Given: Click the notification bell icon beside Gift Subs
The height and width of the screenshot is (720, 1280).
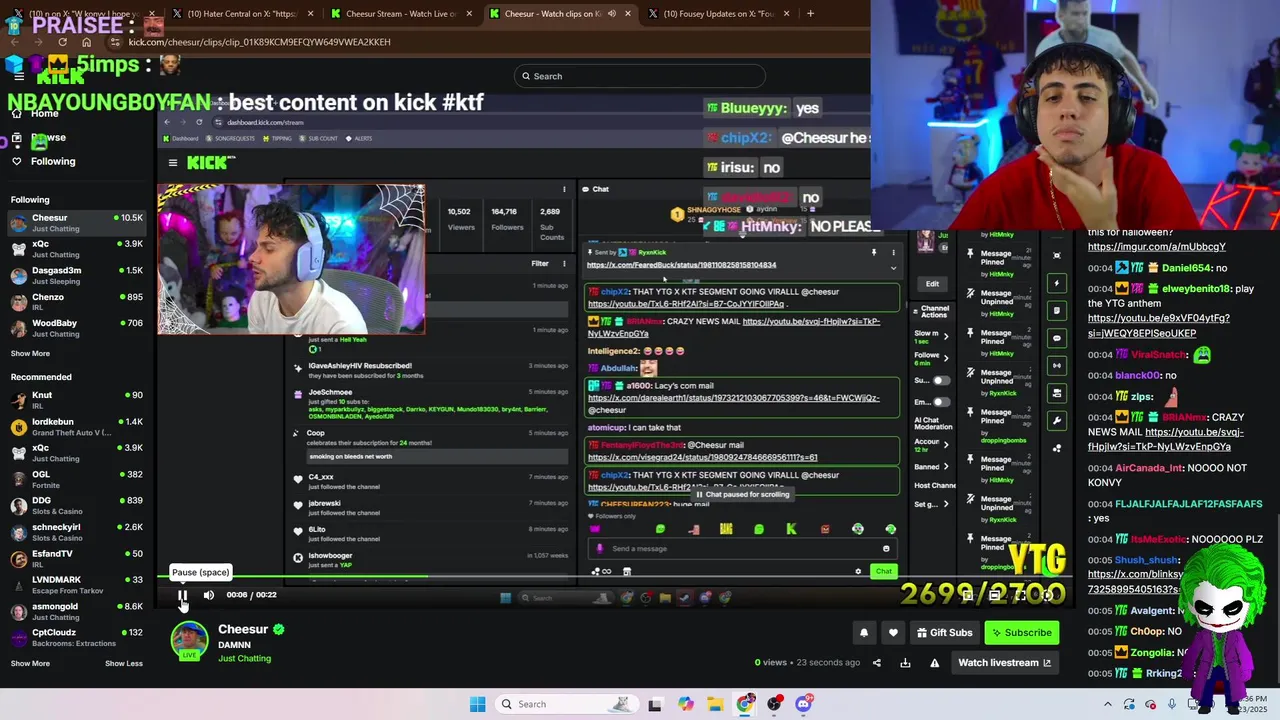Looking at the screenshot, I should tap(864, 632).
